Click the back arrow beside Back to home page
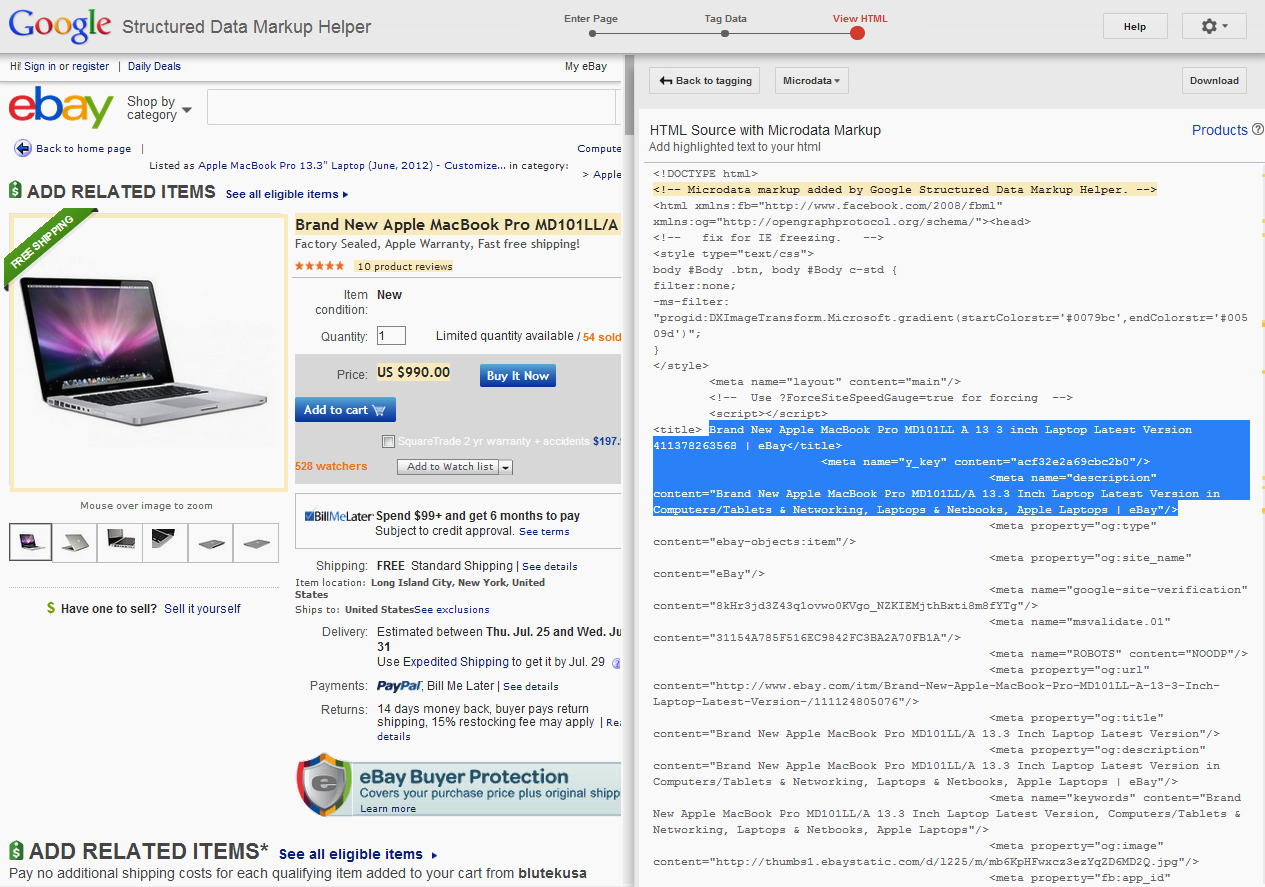Screen dimensions: 1265x887 [23, 148]
